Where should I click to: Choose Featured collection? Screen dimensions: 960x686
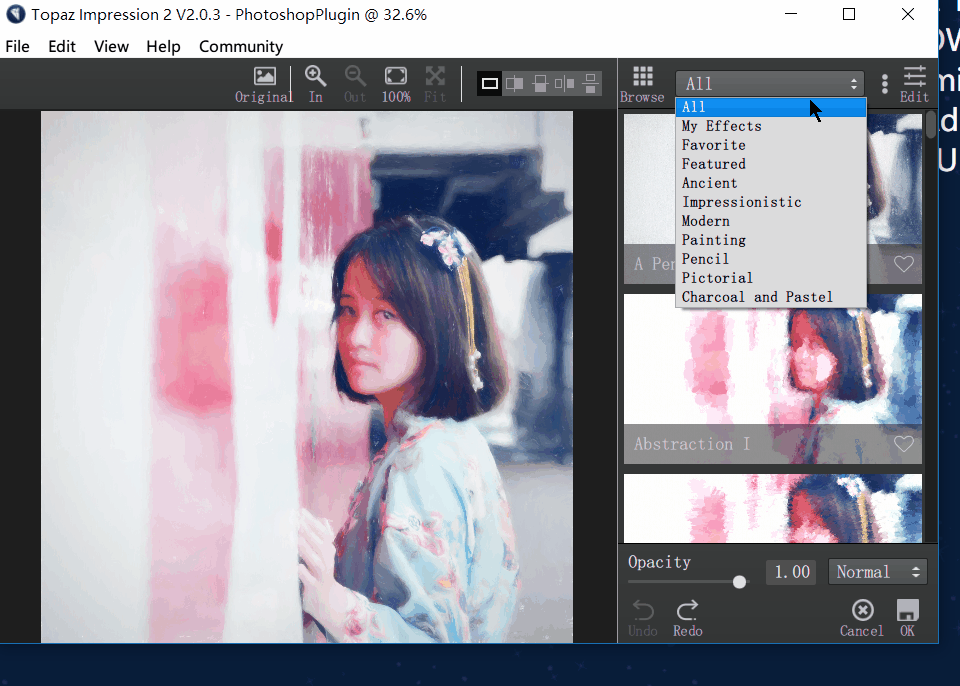771,164
